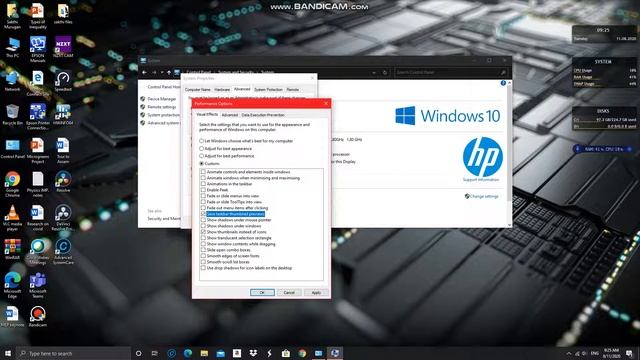The height and width of the screenshot is (360, 640).
Task: Open the WinRAR desktop icon
Action: (12, 249)
